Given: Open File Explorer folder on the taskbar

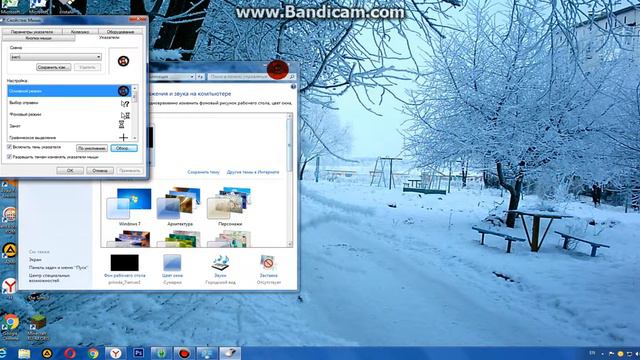Looking at the screenshot, I should point(24,353).
